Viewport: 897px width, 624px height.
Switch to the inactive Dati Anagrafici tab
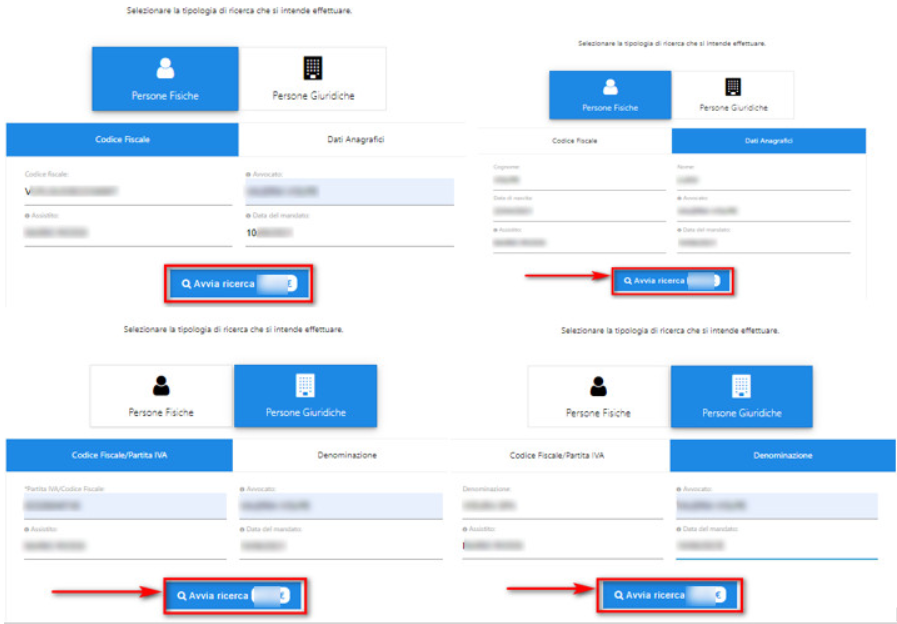coord(355,140)
